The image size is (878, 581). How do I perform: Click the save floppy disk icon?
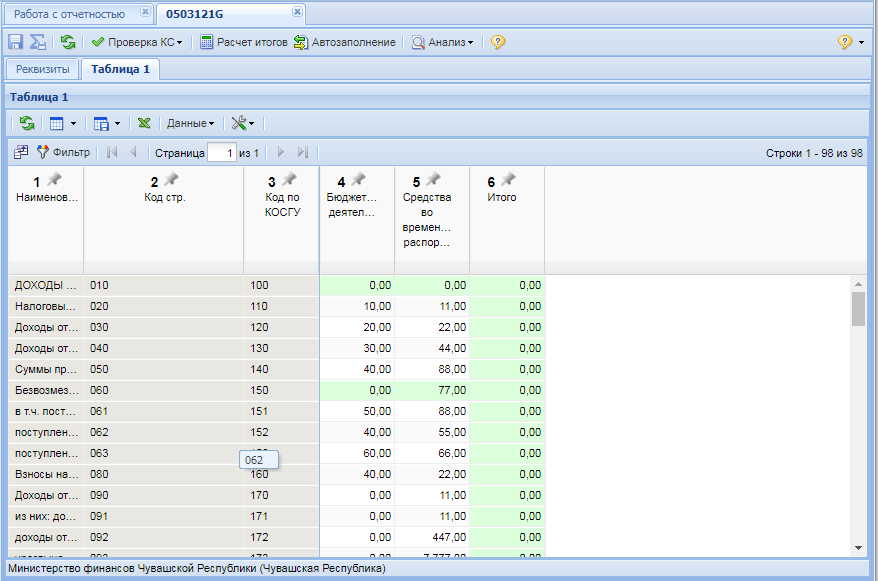point(15,42)
